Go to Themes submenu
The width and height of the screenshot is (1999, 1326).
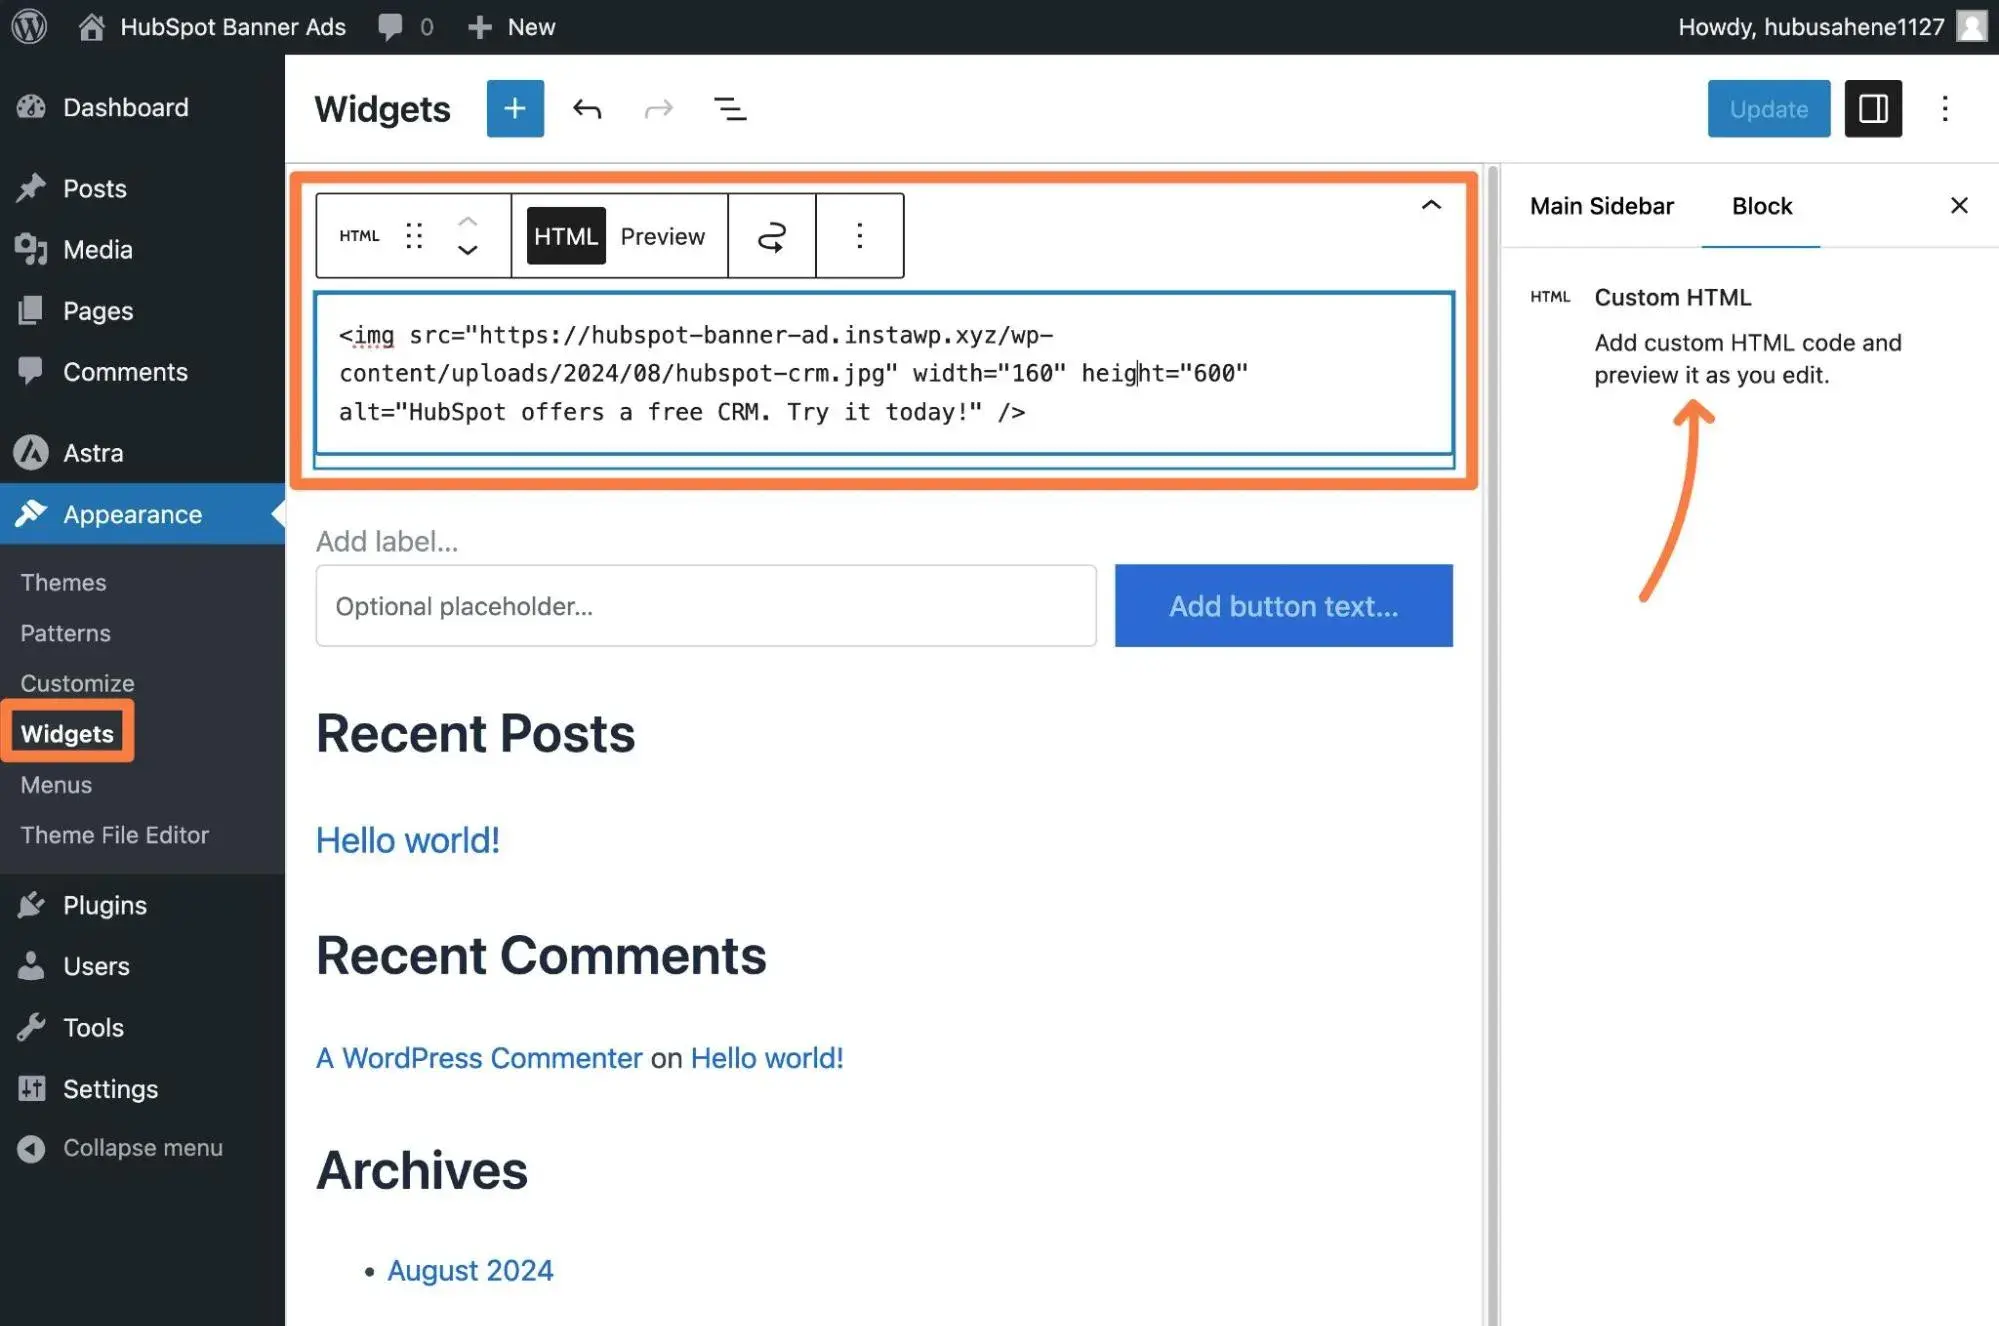(x=63, y=582)
